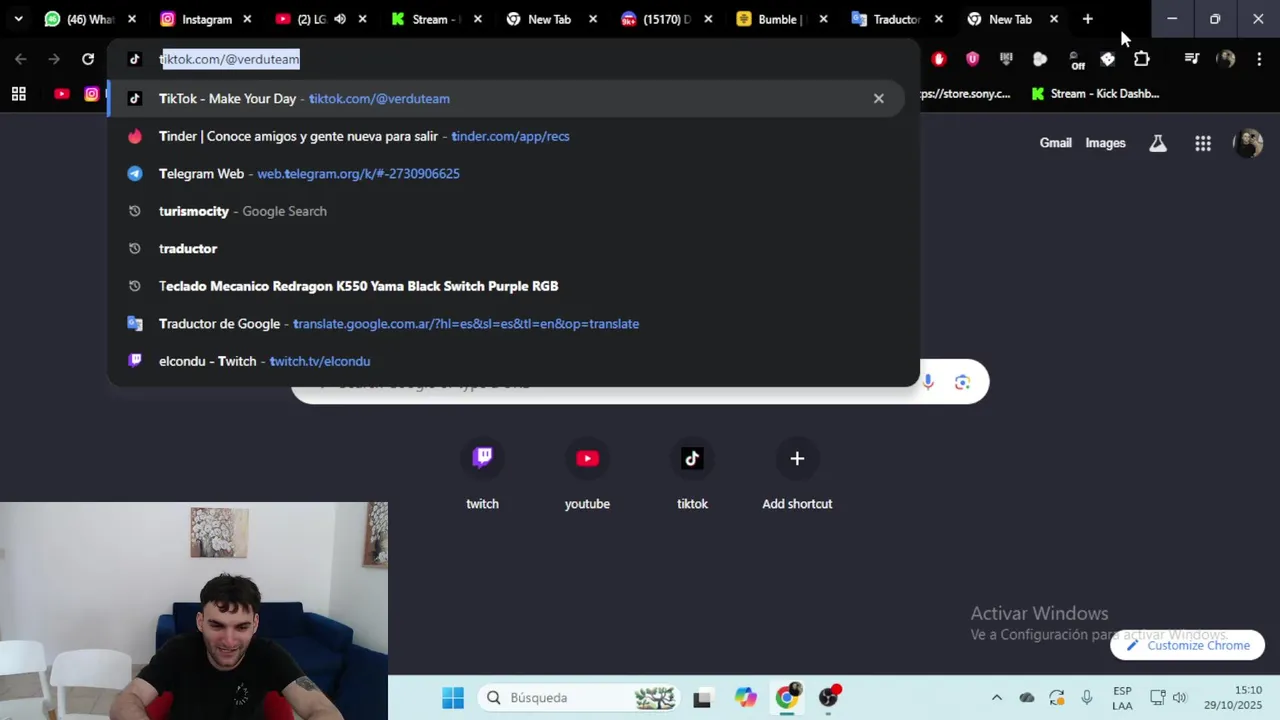
Task: Click the OneDrive cloud tray icon
Action: pyautogui.click(x=1026, y=698)
